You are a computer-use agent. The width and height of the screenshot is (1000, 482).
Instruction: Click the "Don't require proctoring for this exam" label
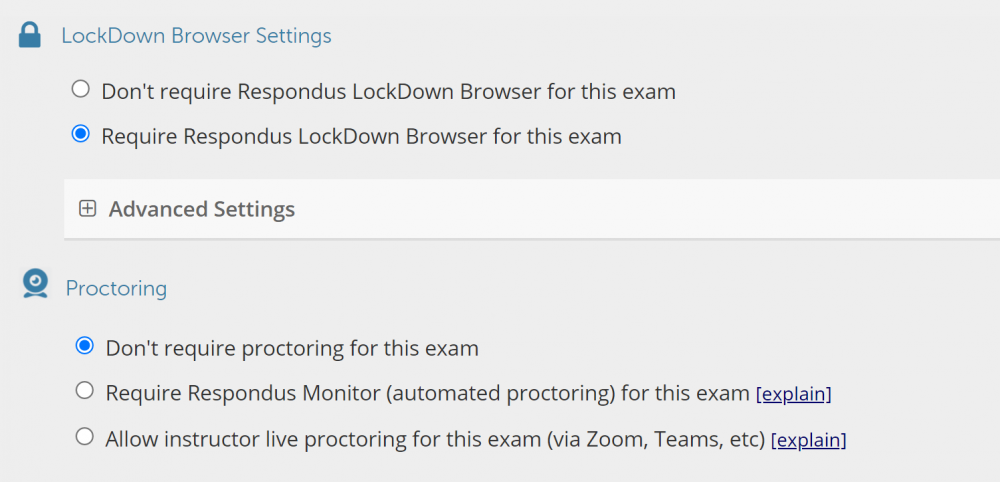(292, 349)
